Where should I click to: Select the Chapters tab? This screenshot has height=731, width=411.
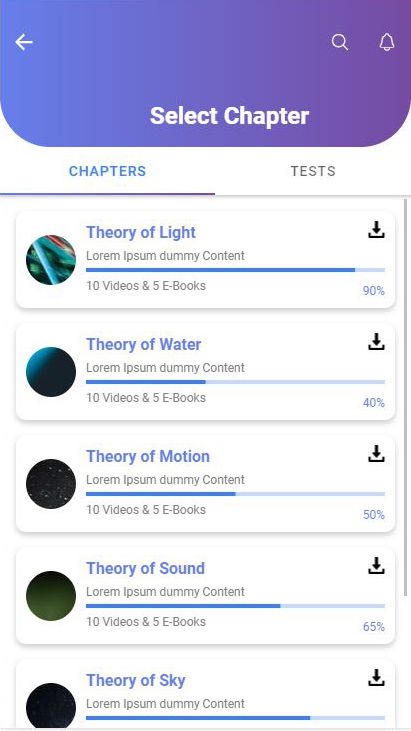[107, 171]
